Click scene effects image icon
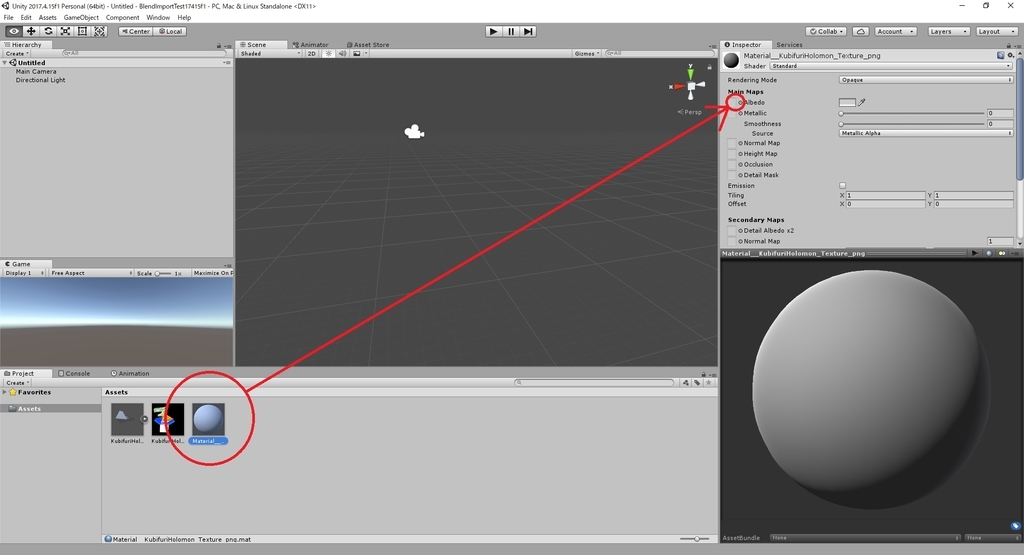 (x=357, y=54)
